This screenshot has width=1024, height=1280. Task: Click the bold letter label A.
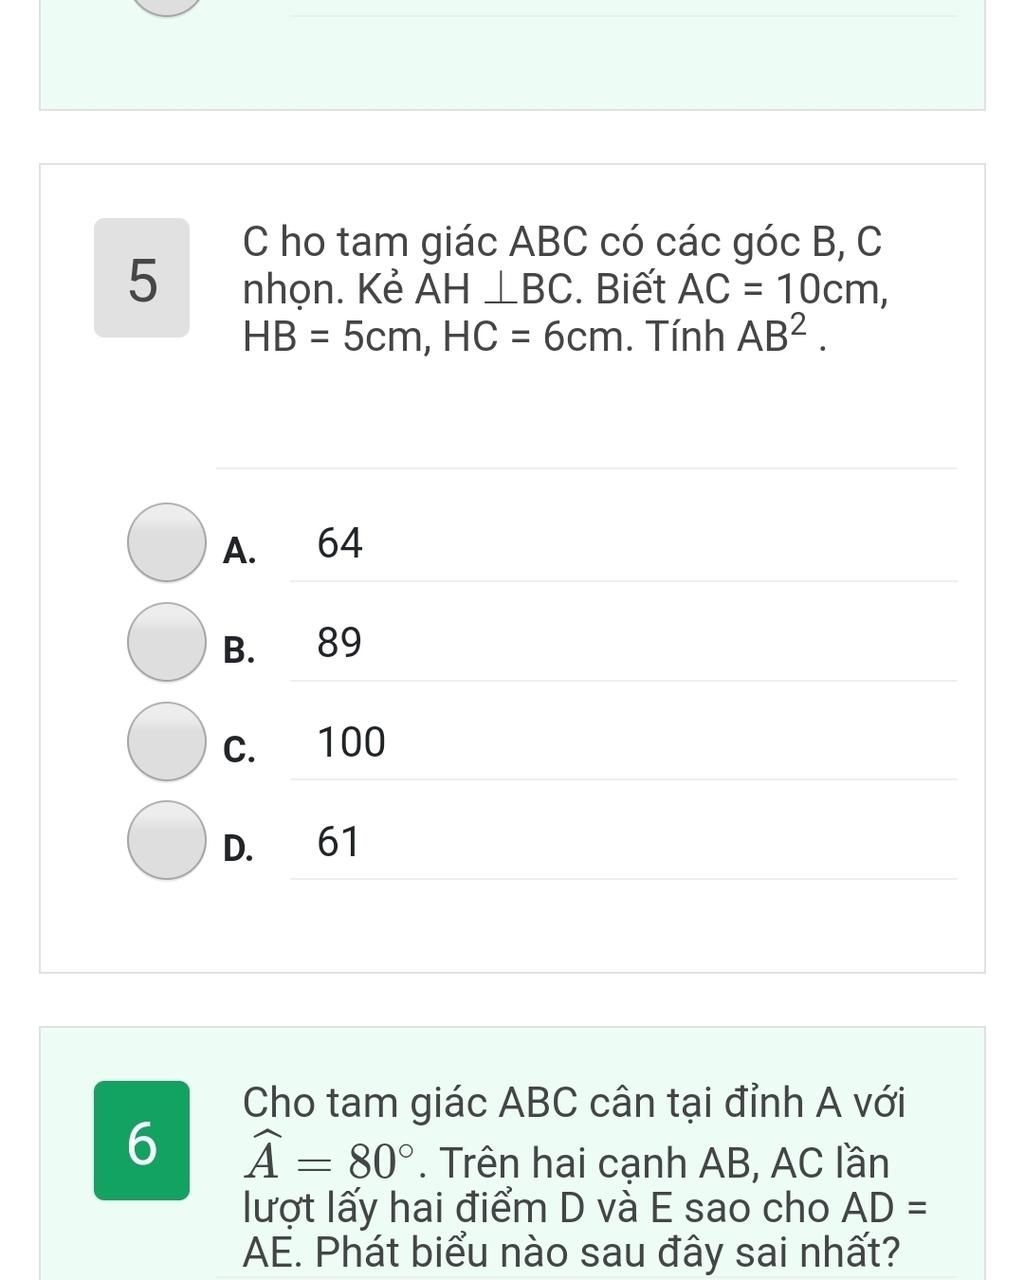[x=239, y=551]
